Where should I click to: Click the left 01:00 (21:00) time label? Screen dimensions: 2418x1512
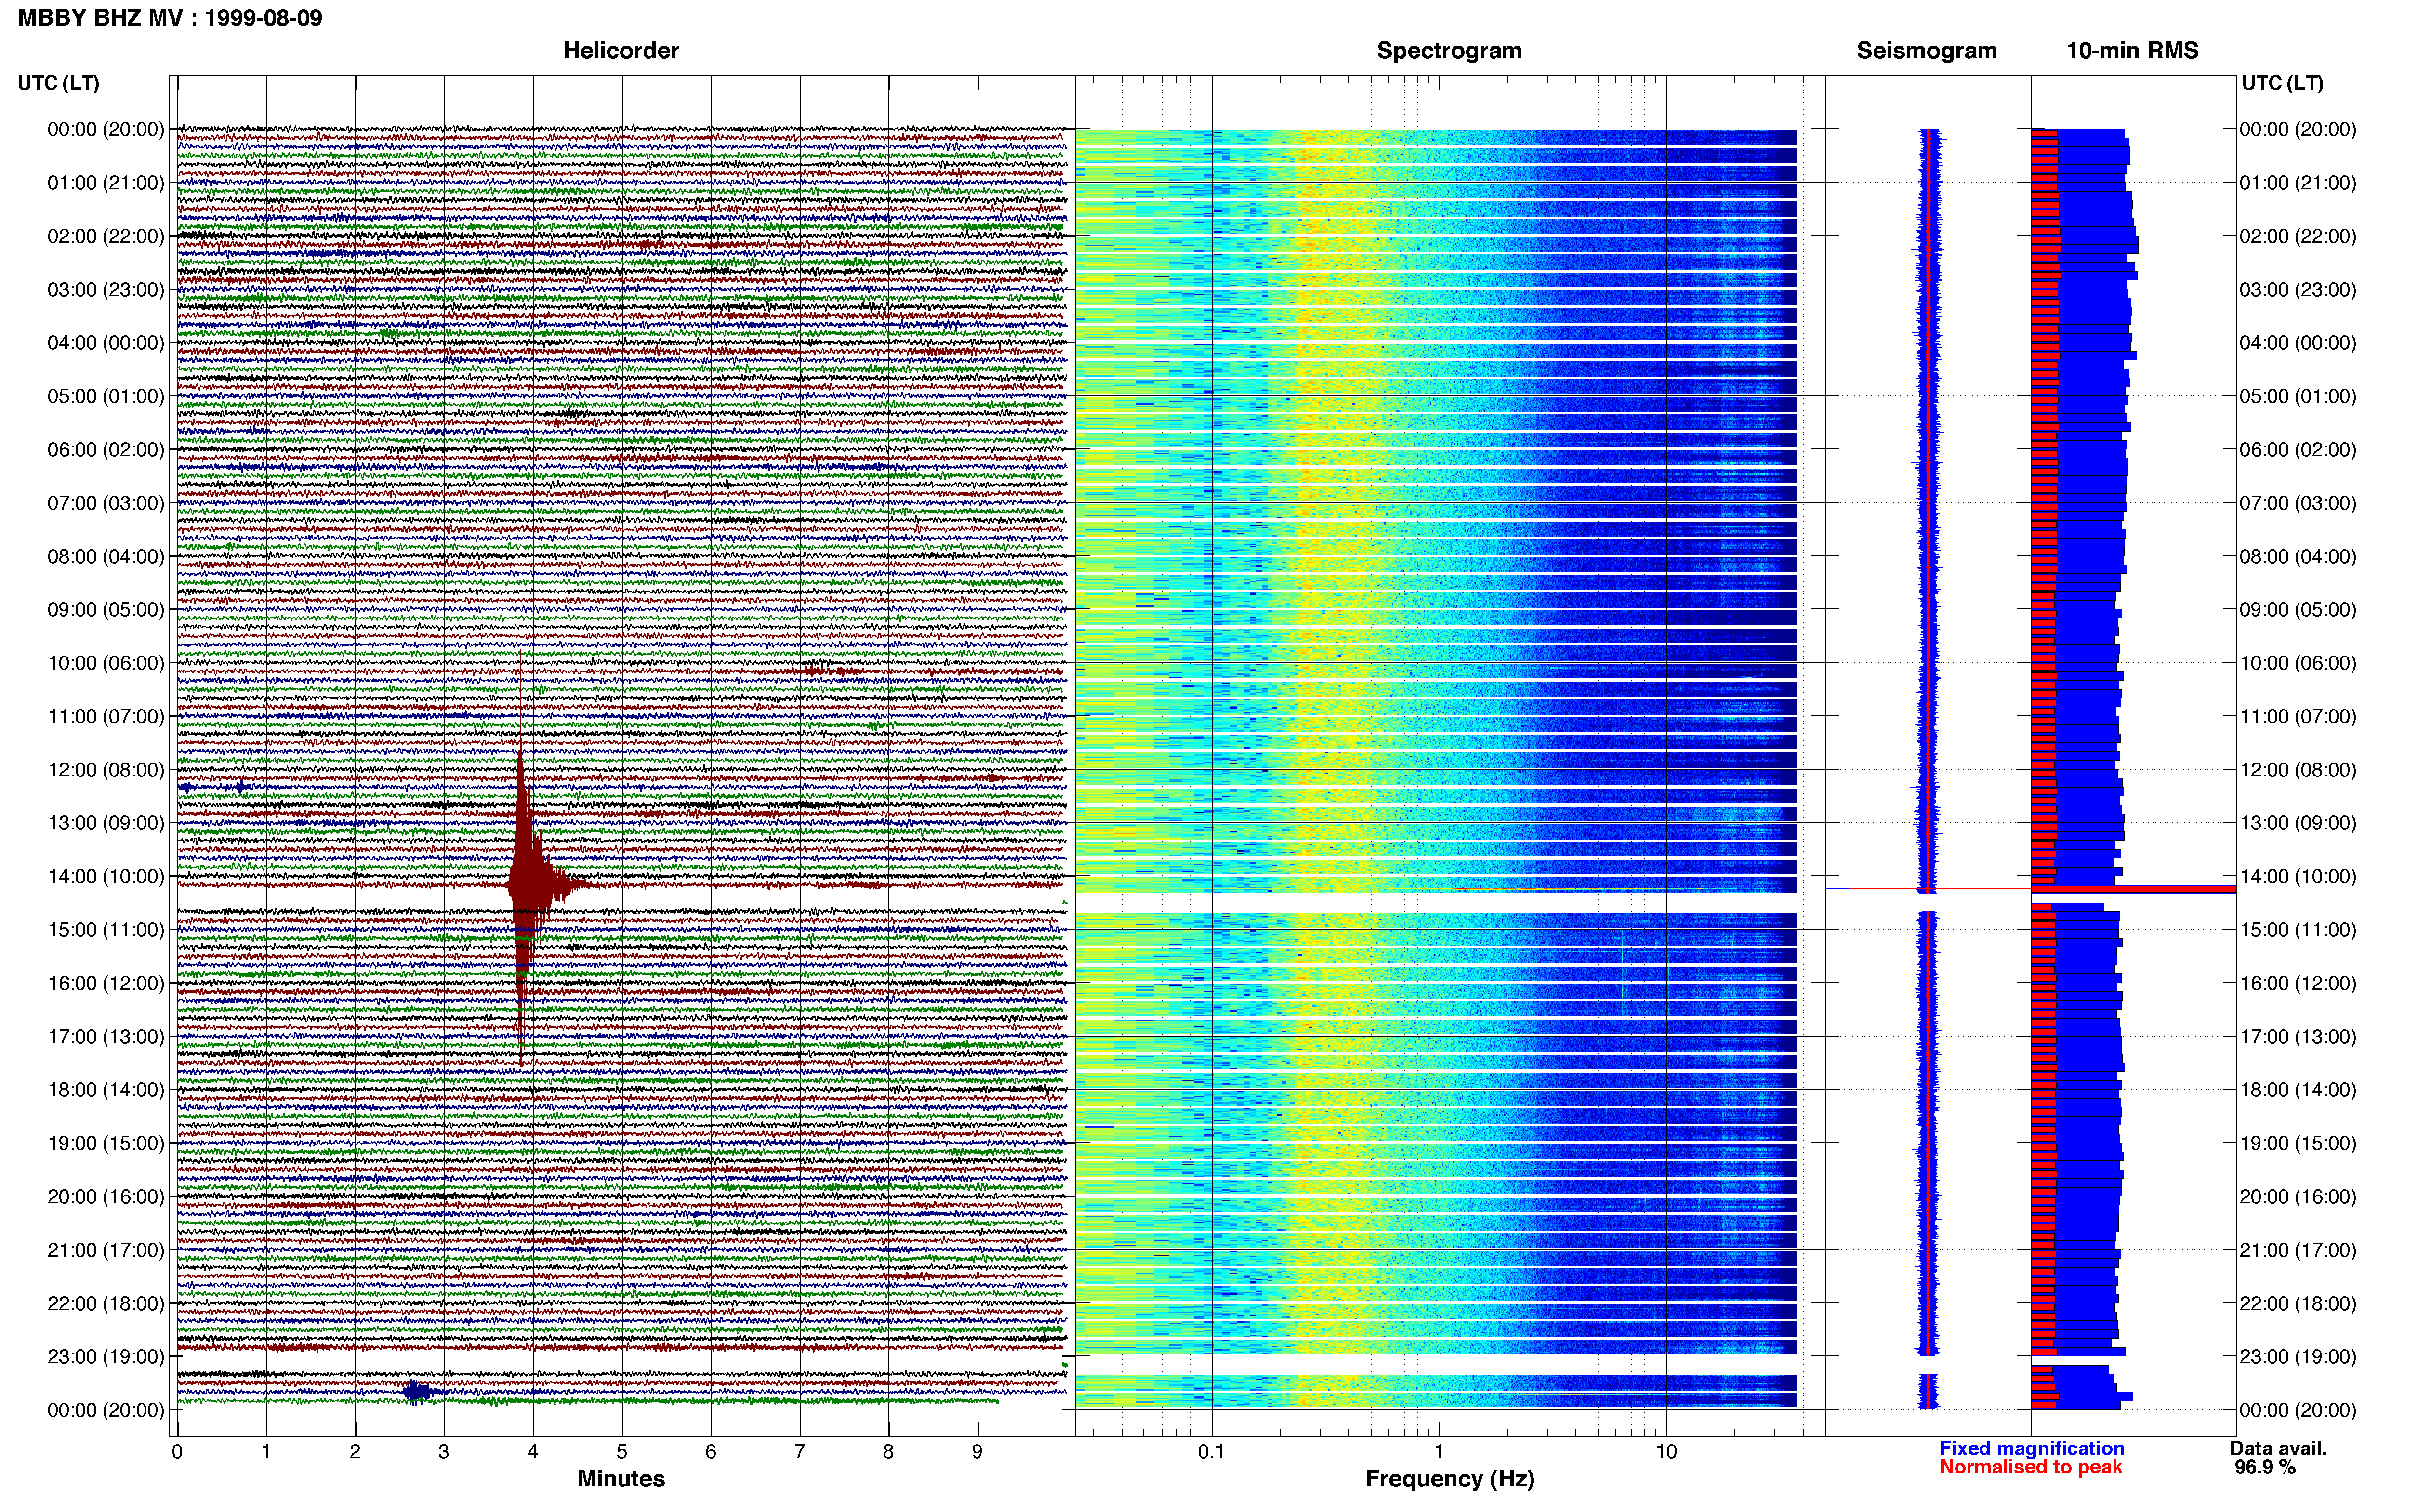coord(106,183)
